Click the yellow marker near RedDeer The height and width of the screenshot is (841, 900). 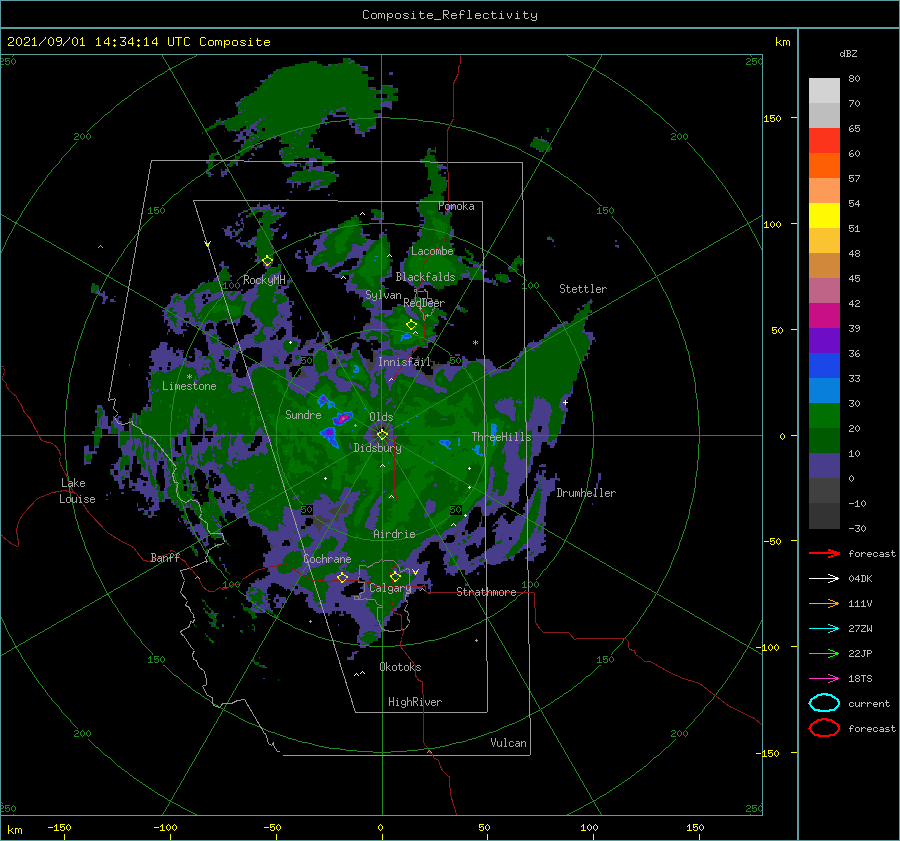pyautogui.click(x=411, y=325)
